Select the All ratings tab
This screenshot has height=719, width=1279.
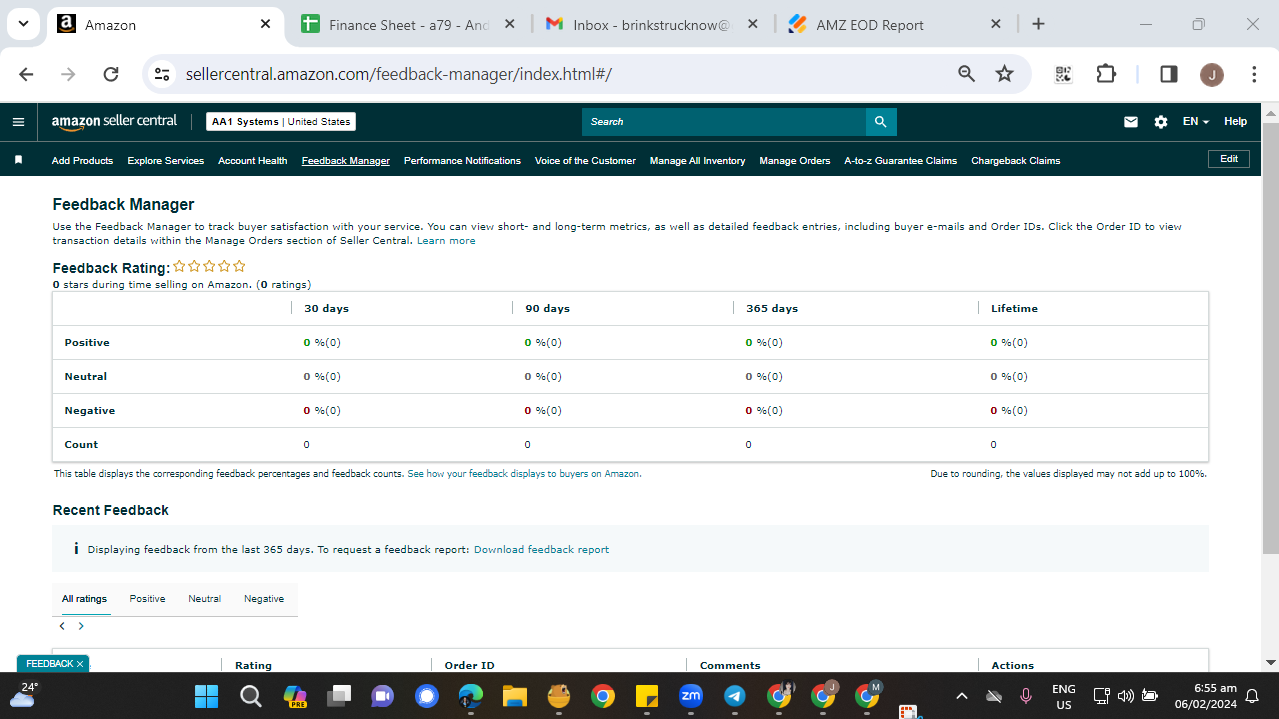tap(84, 599)
